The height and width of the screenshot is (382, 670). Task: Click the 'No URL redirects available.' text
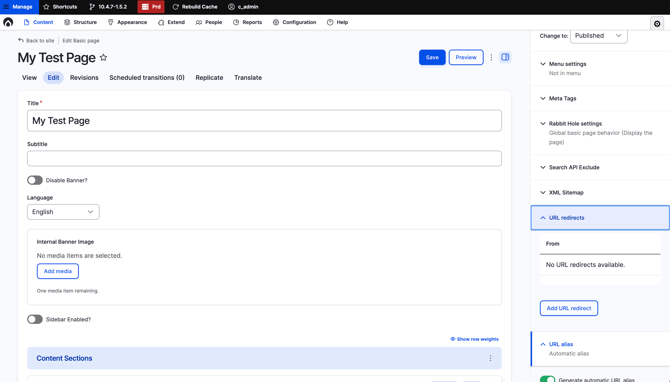tap(585, 264)
